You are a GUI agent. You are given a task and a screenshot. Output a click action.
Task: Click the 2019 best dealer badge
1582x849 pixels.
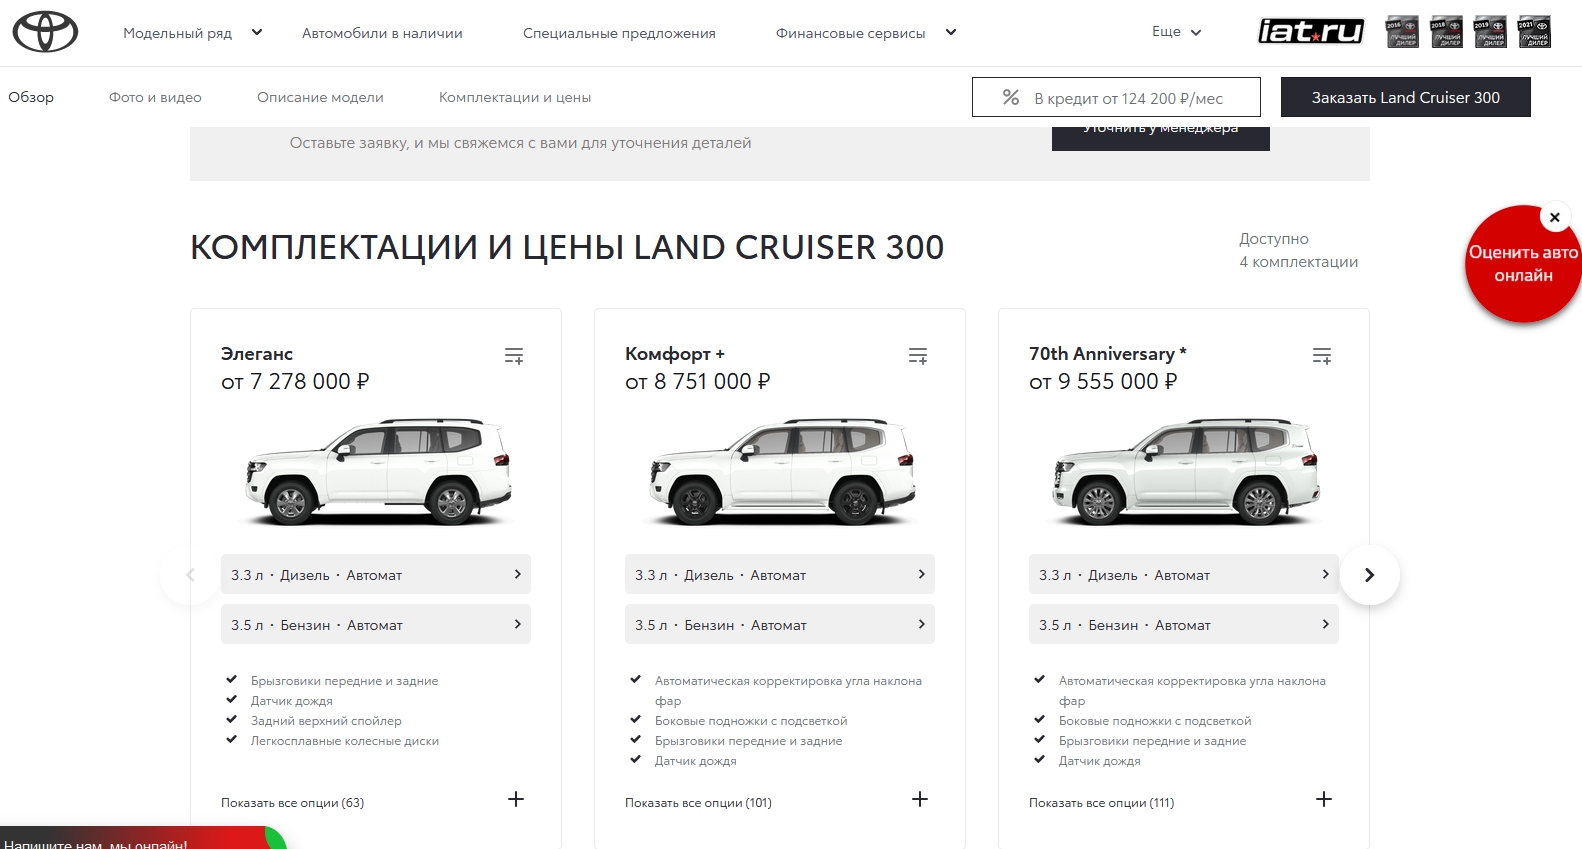point(1490,32)
